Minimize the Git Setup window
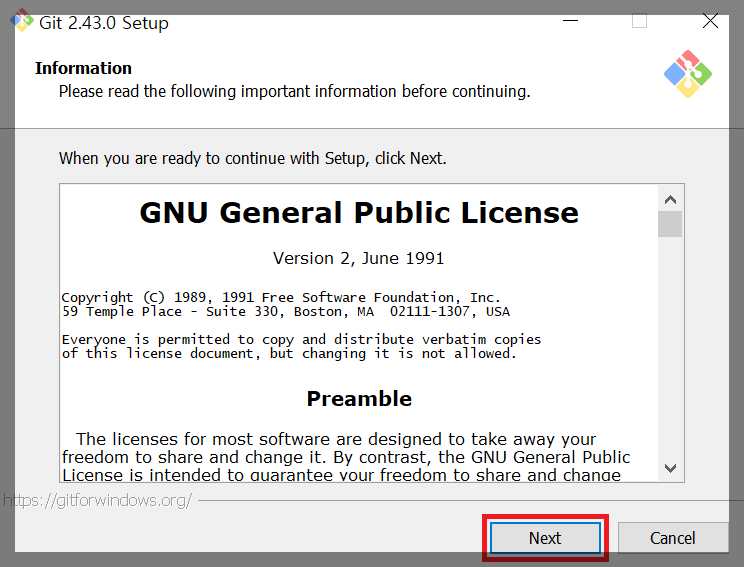This screenshot has width=744, height=567. [x=570, y=20]
